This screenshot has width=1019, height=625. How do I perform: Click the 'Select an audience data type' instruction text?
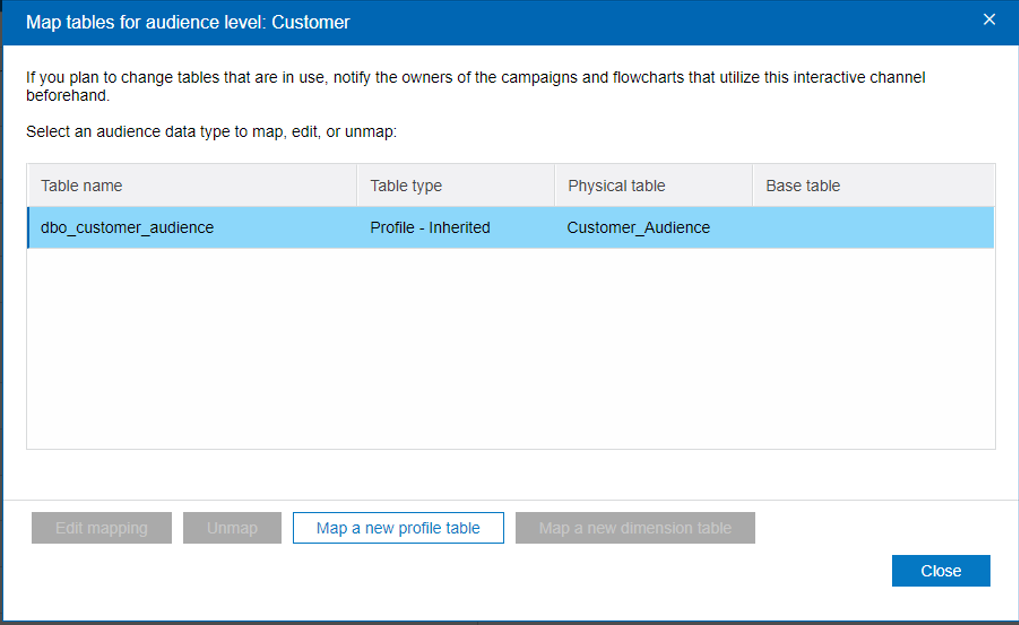coord(212,131)
